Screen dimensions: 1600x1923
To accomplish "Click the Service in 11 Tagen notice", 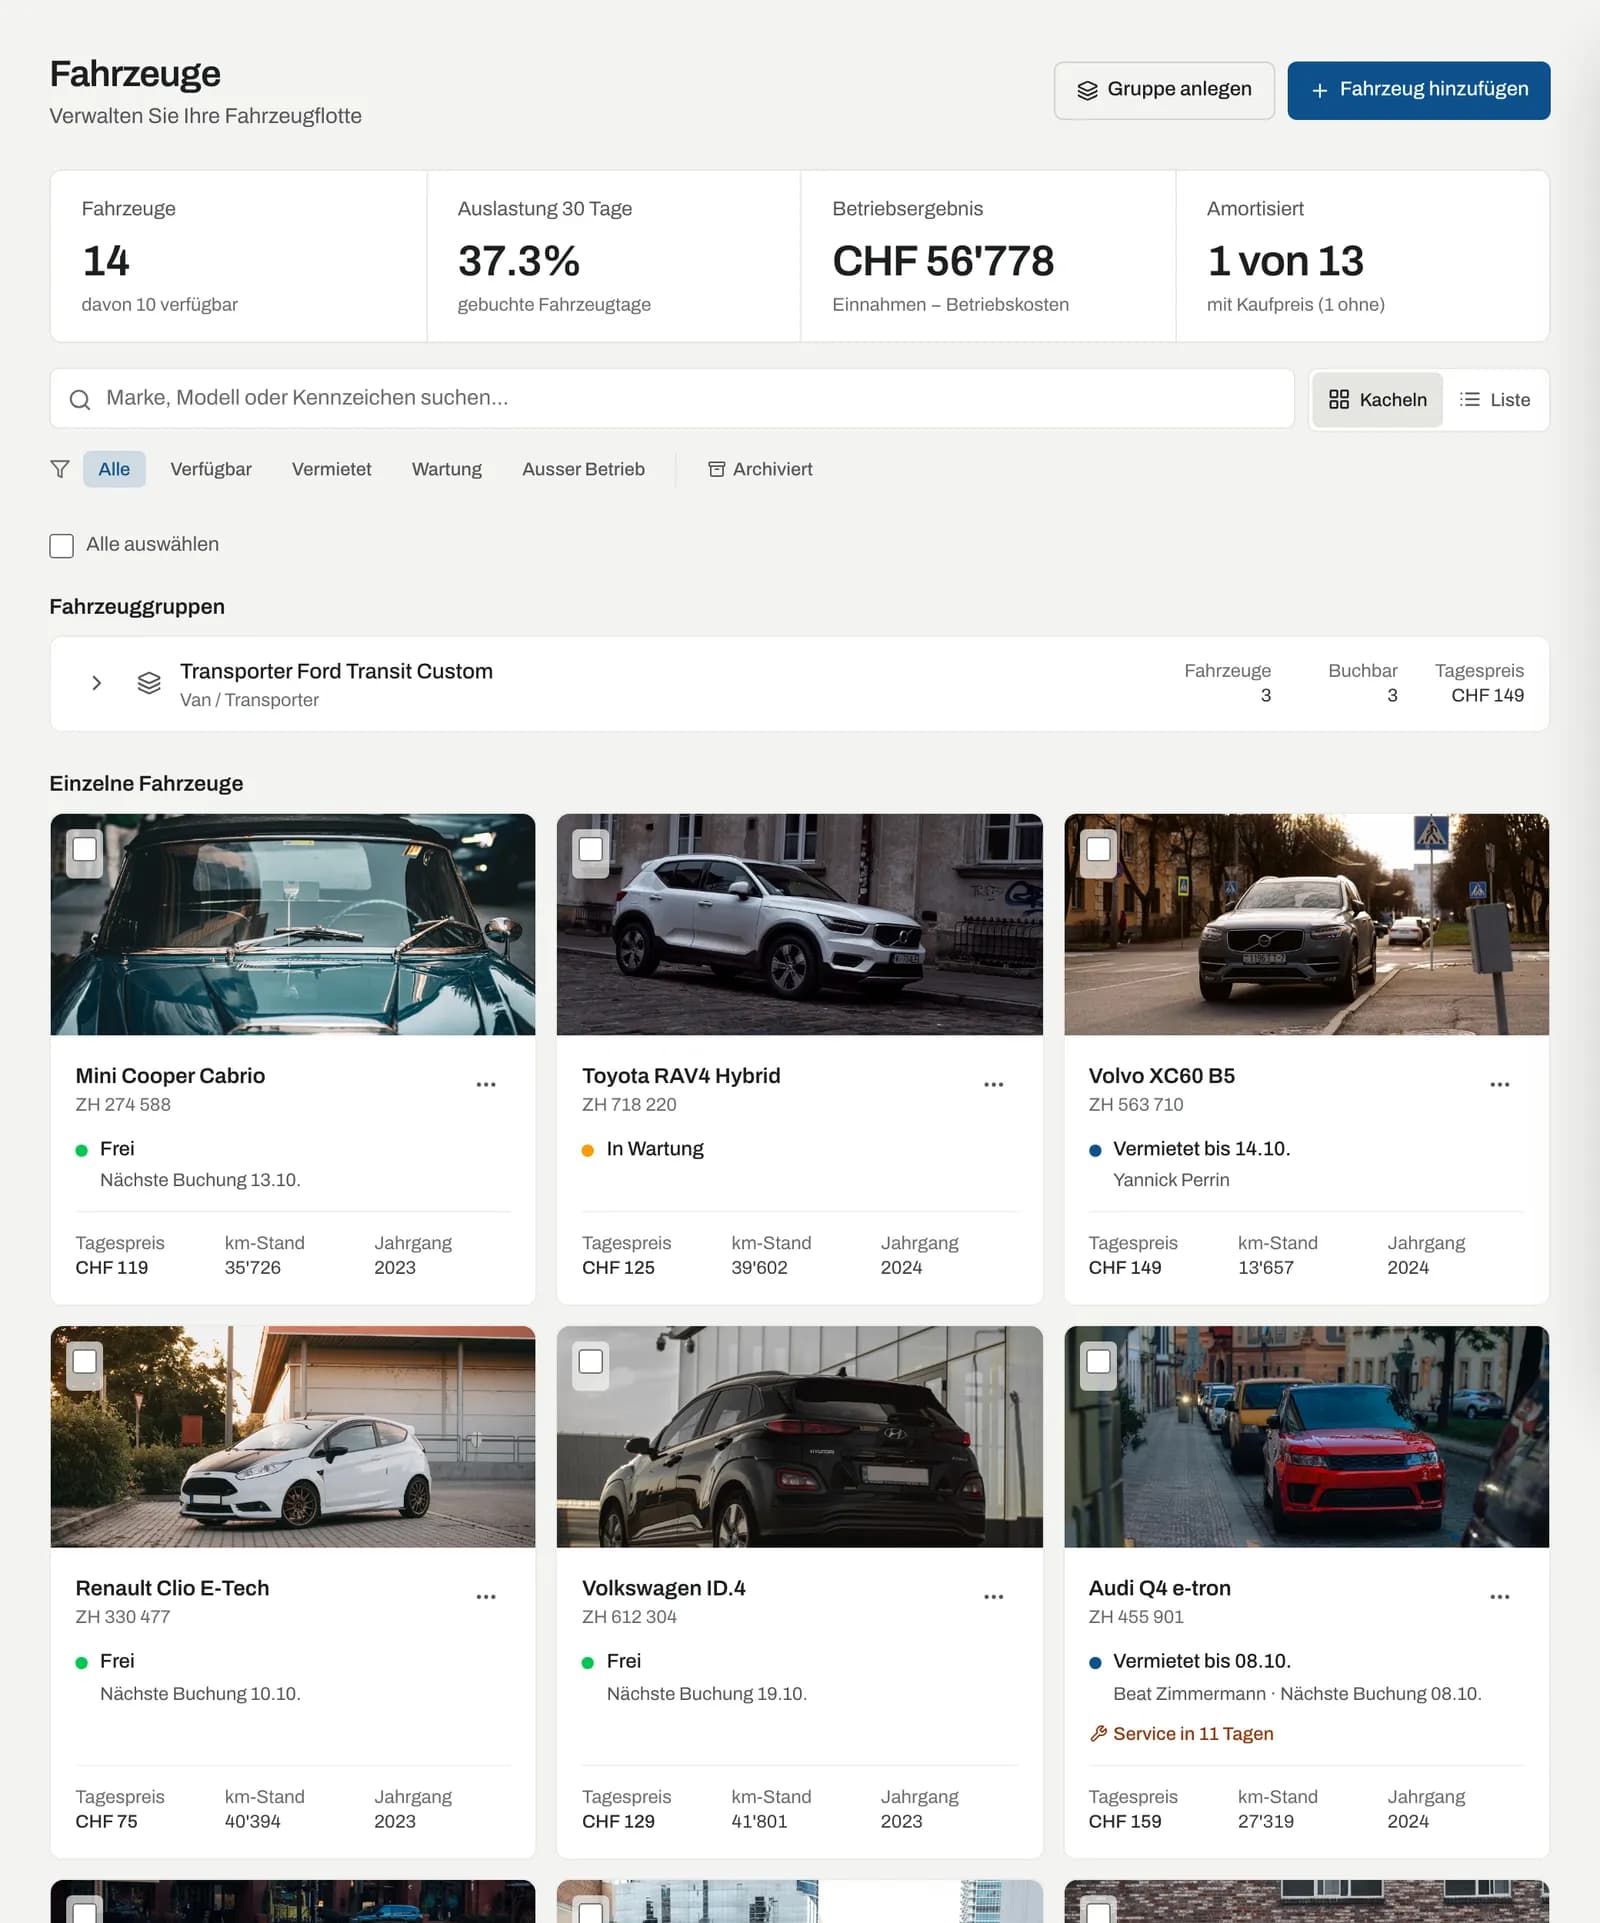I will click(x=1181, y=1734).
